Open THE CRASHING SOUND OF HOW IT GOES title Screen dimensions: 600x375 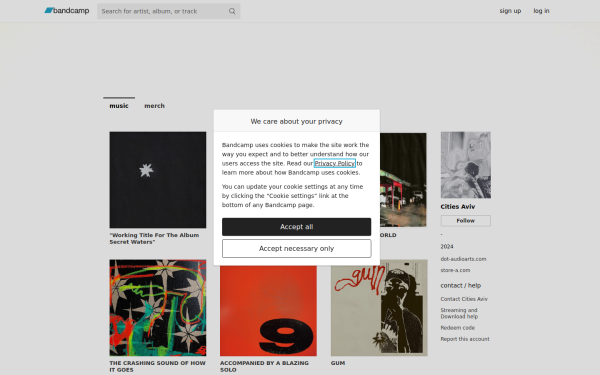(x=157, y=366)
